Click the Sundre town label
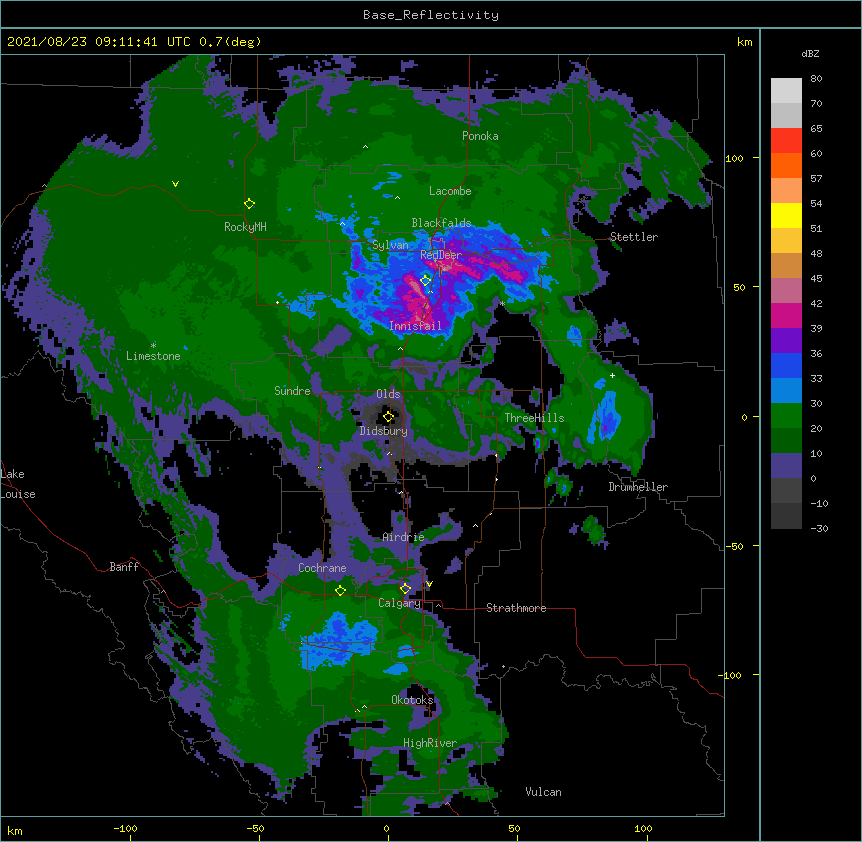 292,391
